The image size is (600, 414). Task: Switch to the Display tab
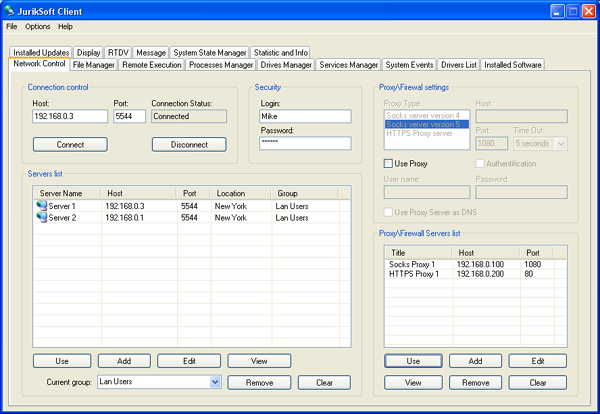[x=88, y=52]
